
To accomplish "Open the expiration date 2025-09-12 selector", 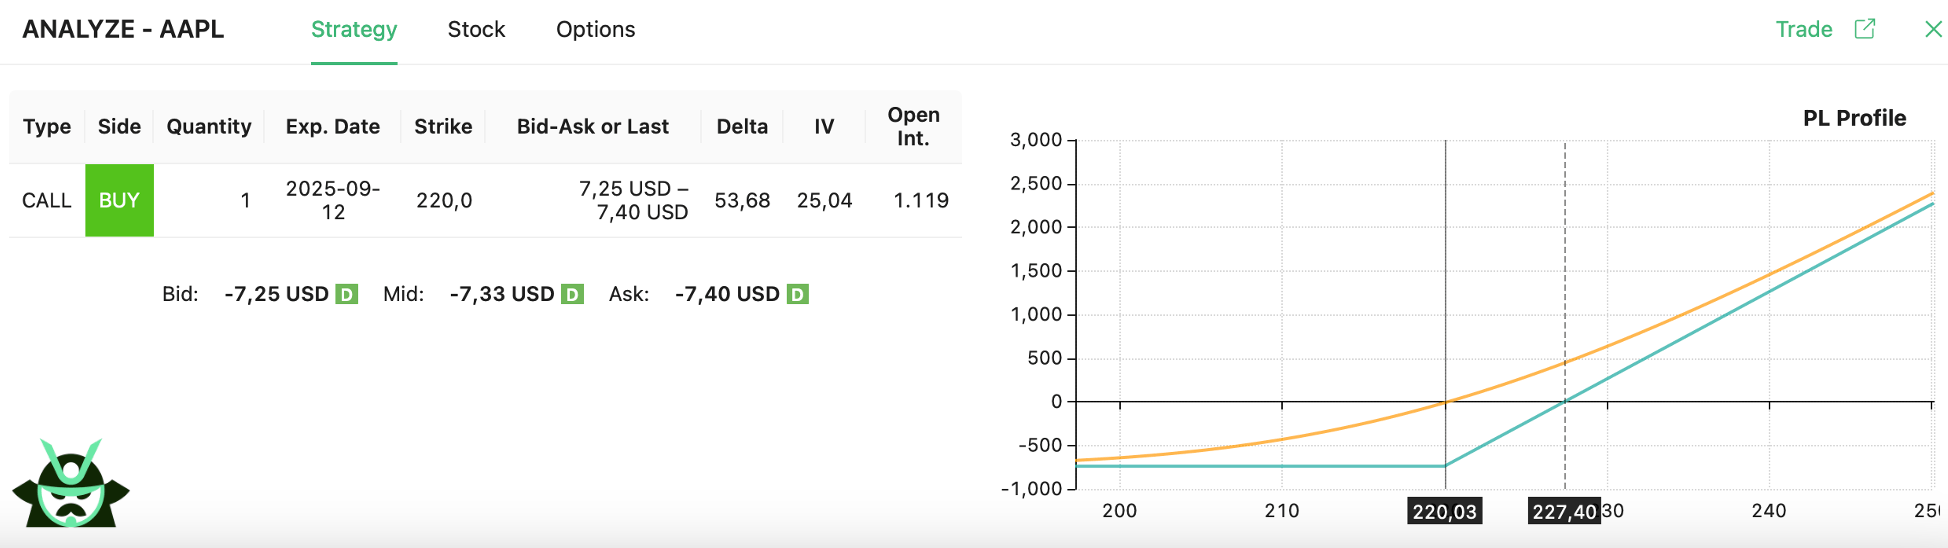I will [332, 200].
